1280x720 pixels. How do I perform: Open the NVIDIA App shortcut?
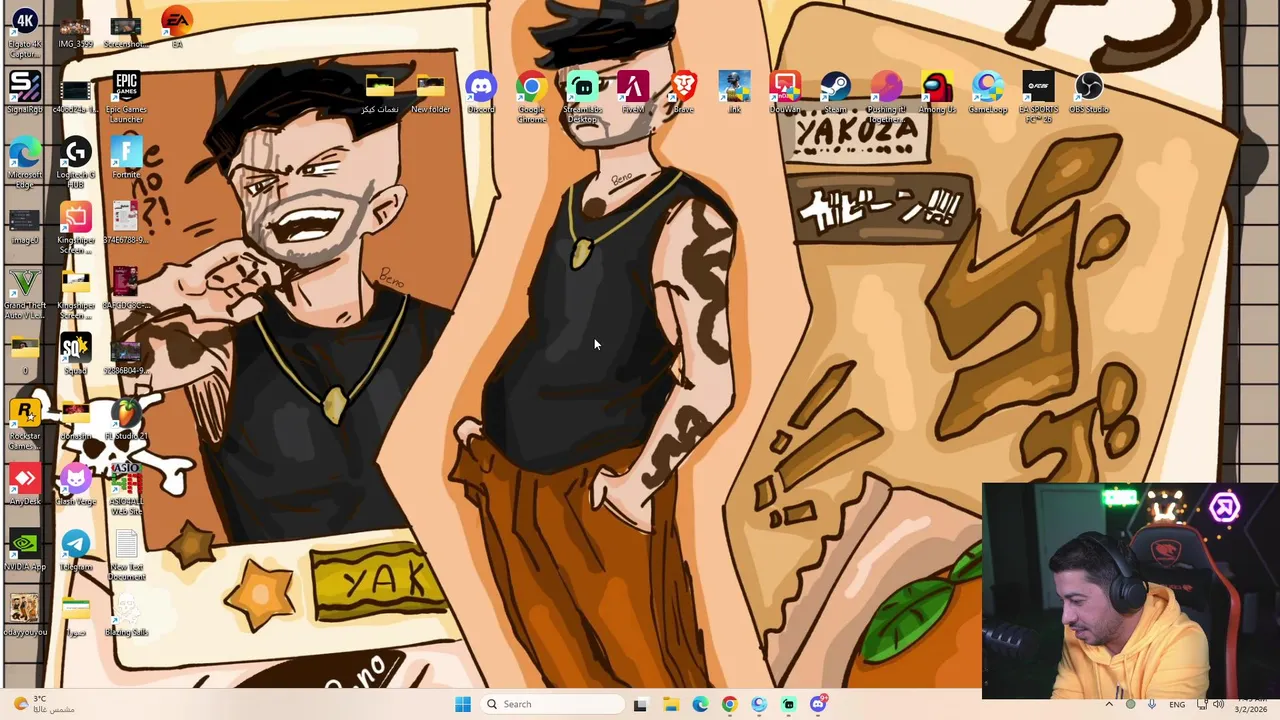coord(25,550)
